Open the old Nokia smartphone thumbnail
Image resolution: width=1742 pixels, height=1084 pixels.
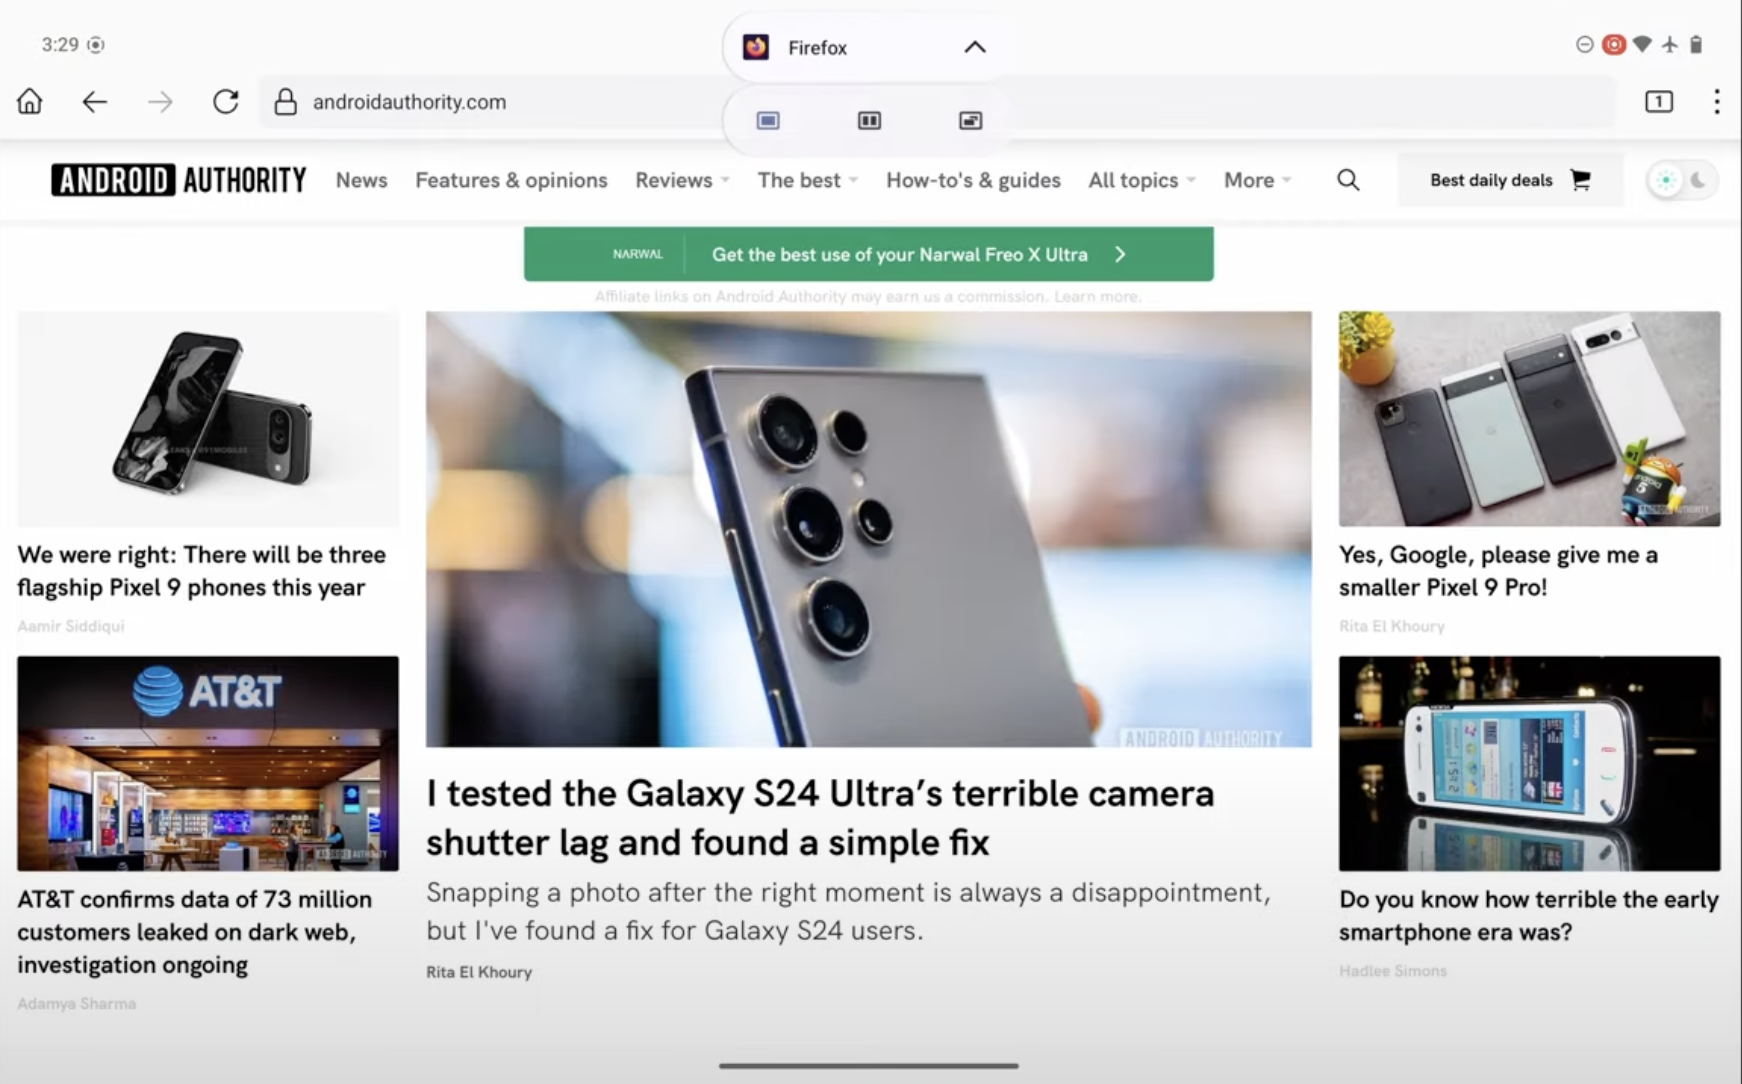pos(1530,763)
